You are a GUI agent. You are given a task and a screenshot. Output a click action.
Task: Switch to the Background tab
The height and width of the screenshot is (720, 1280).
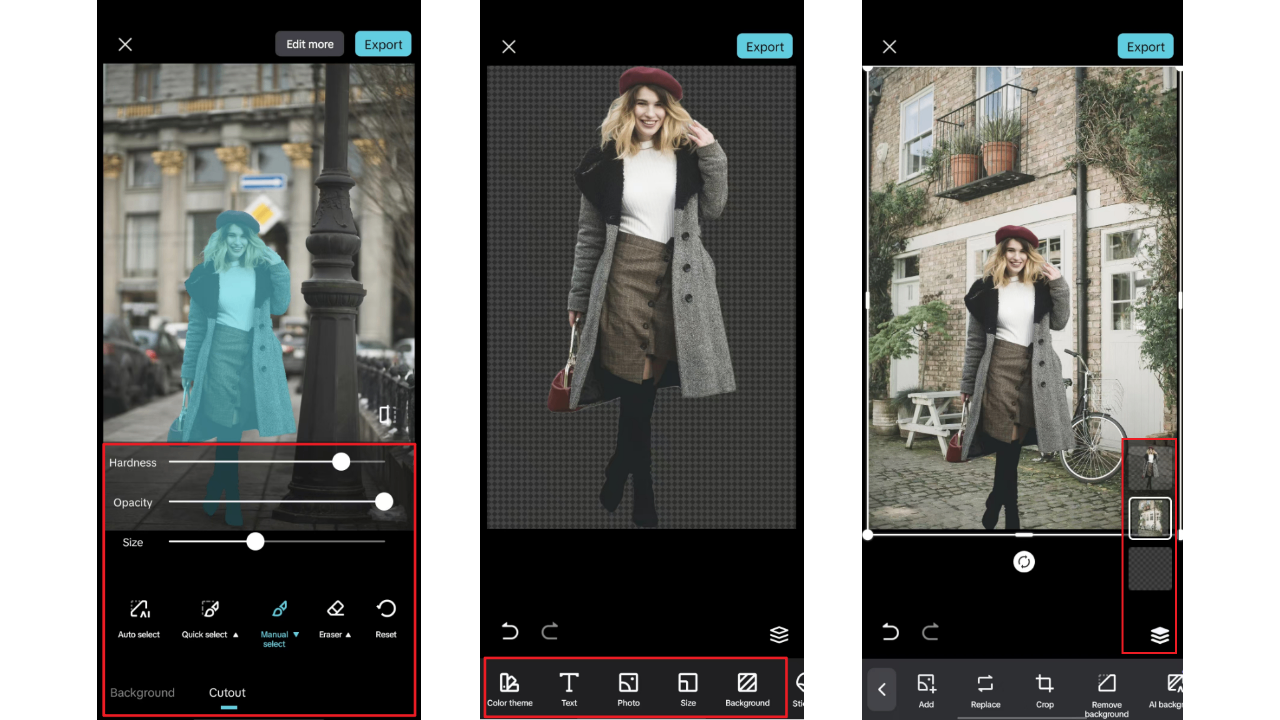[x=142, y=692]
